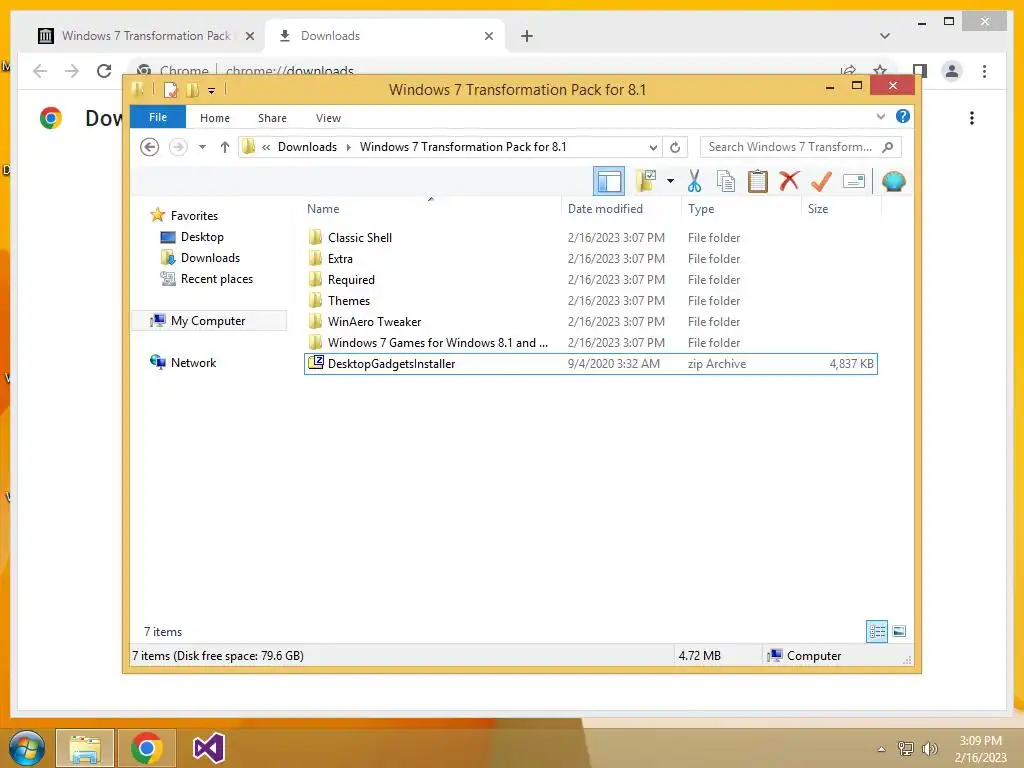Screen dimensions: 1024x768
Task: Expand the ribbon with chevron arrow
Action: (880, 116)
